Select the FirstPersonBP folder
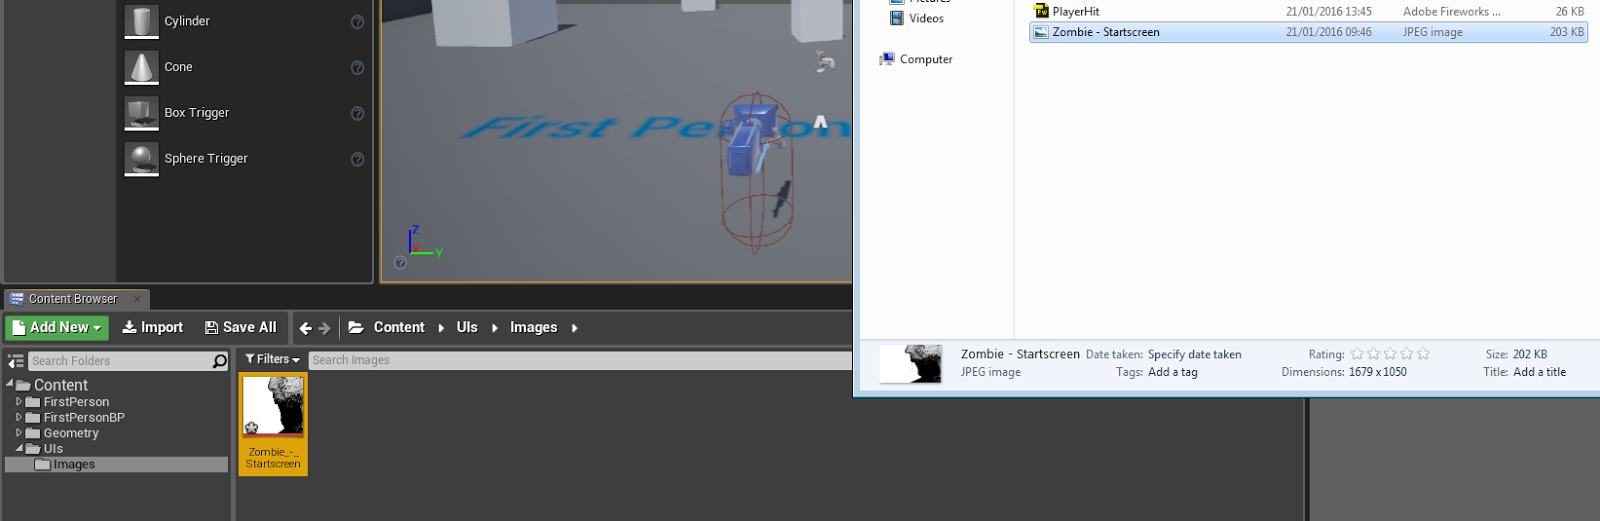This screenshot has height=521, width=1600. 84,418
